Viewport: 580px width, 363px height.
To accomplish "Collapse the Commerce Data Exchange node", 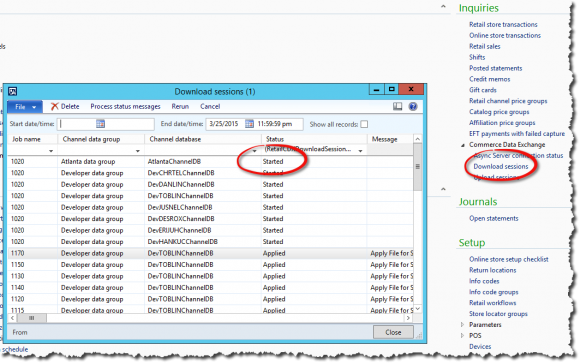I will [x=463, y=145].
